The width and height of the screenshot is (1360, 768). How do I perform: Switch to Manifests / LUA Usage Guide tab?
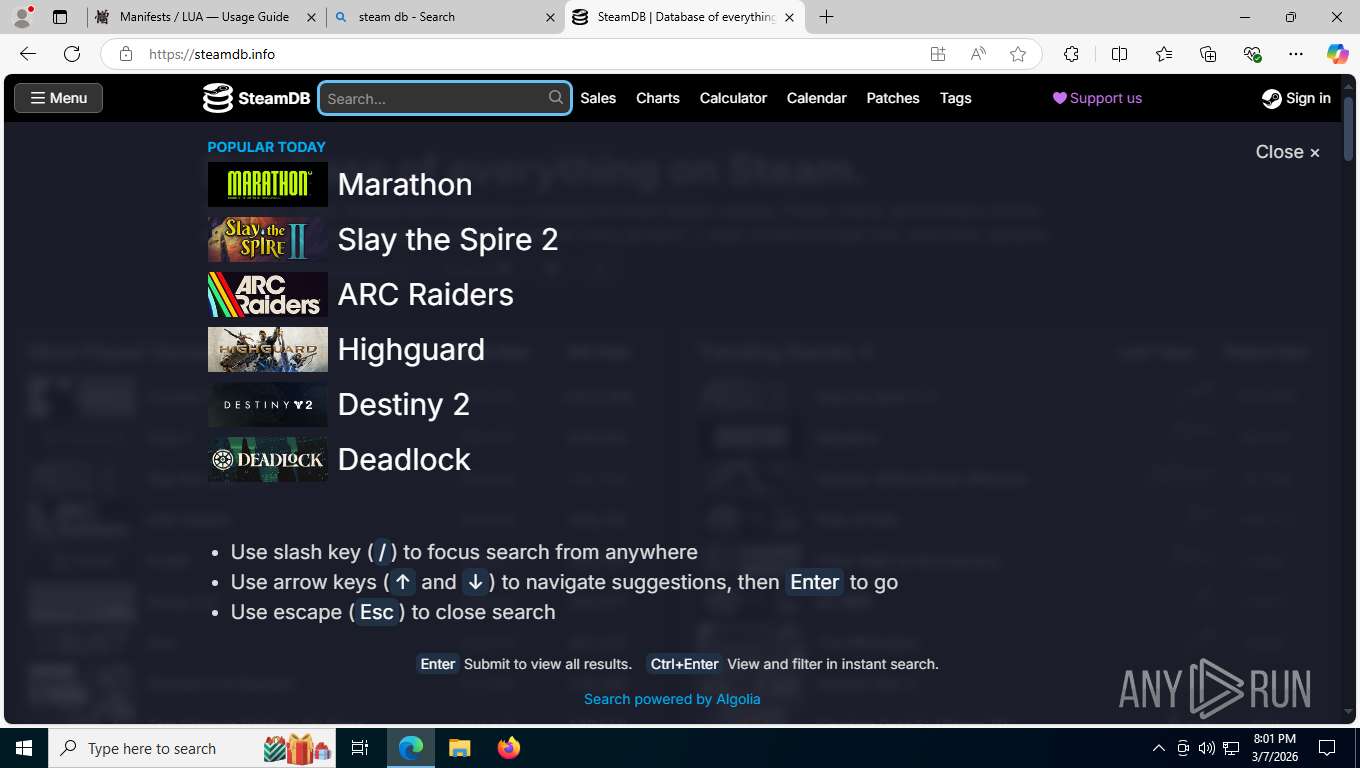203,17
